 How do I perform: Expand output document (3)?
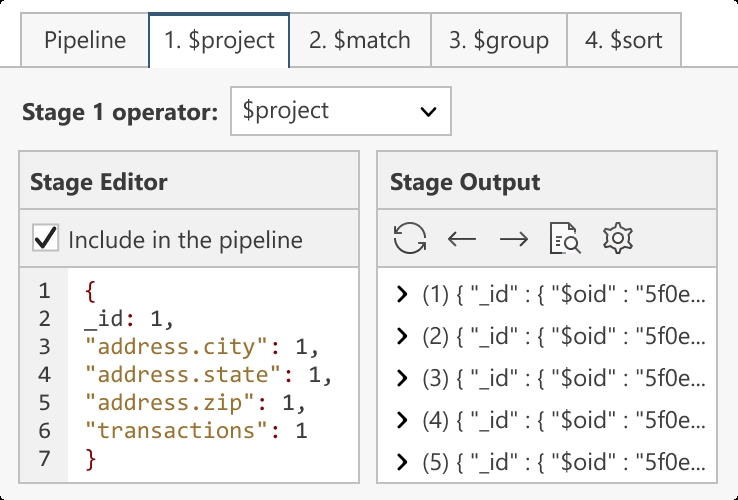click(x=401, y=378)
